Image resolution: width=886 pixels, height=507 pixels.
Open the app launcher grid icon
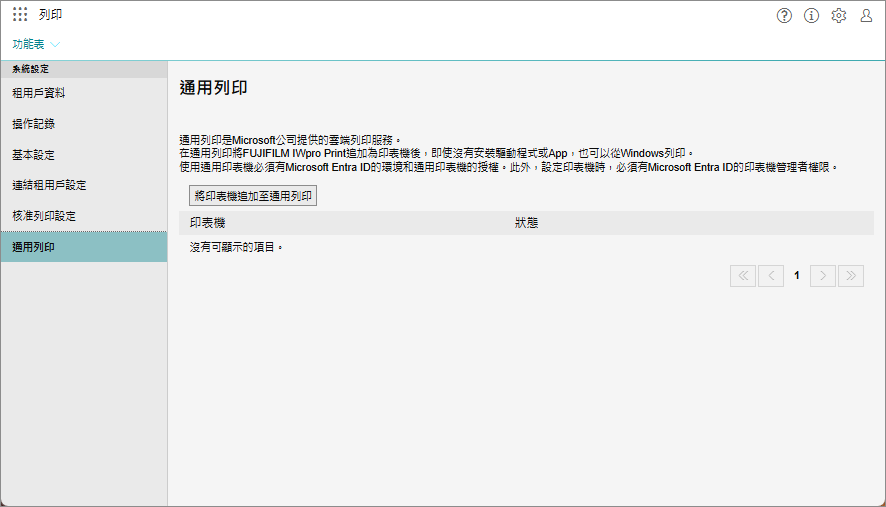point(20,15)
